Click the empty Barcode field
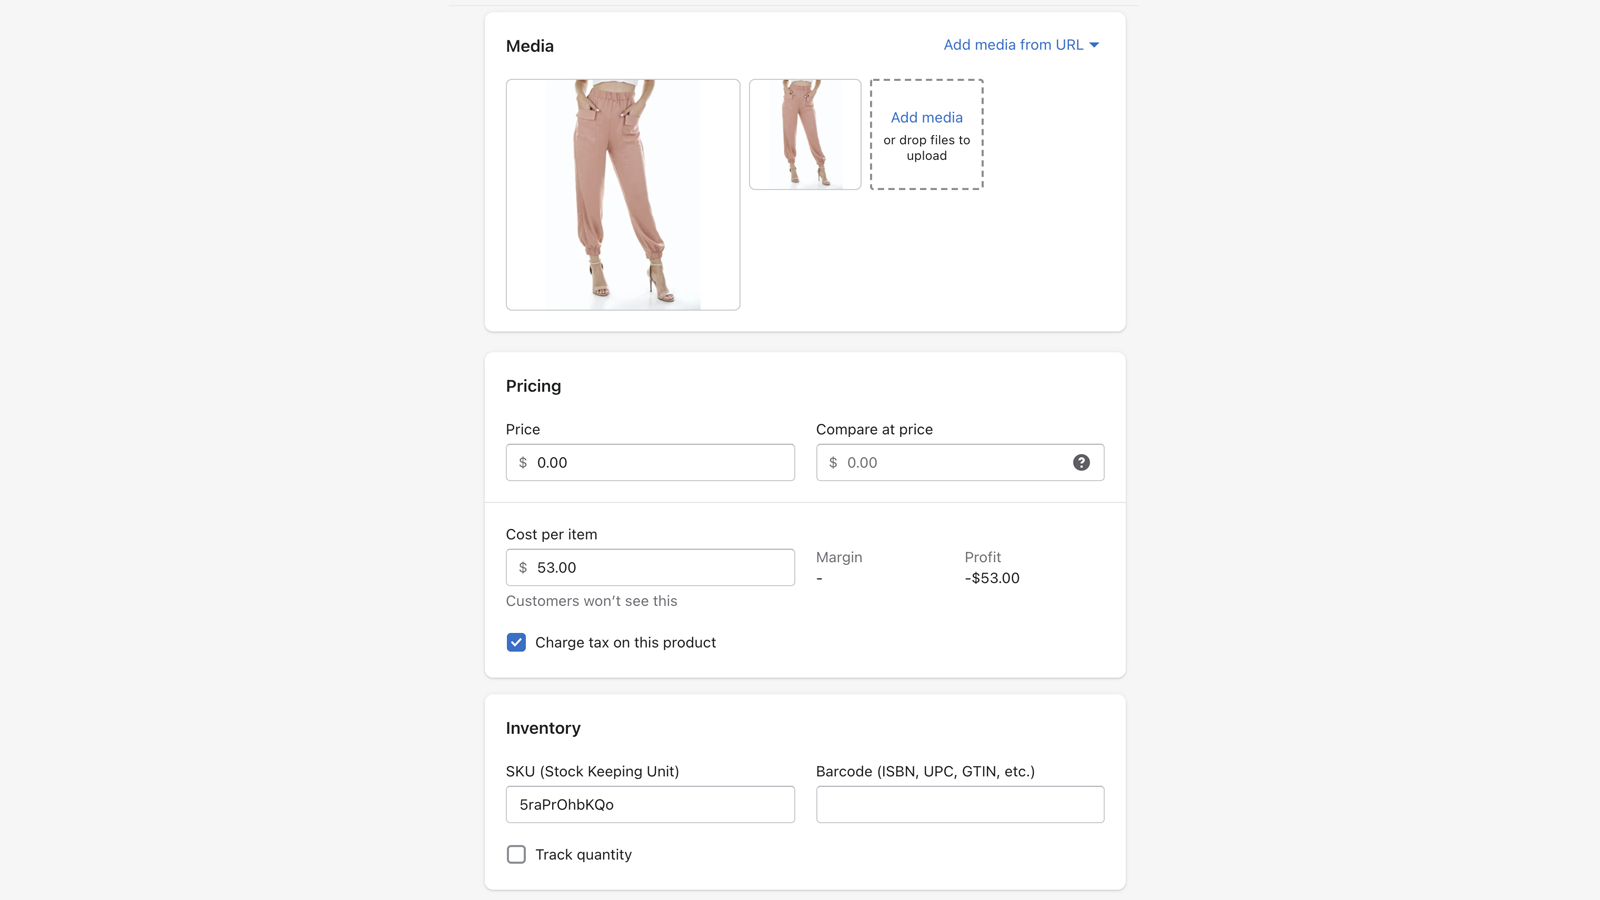Viewport: 1600px width, 900px height. coord(959,804)
